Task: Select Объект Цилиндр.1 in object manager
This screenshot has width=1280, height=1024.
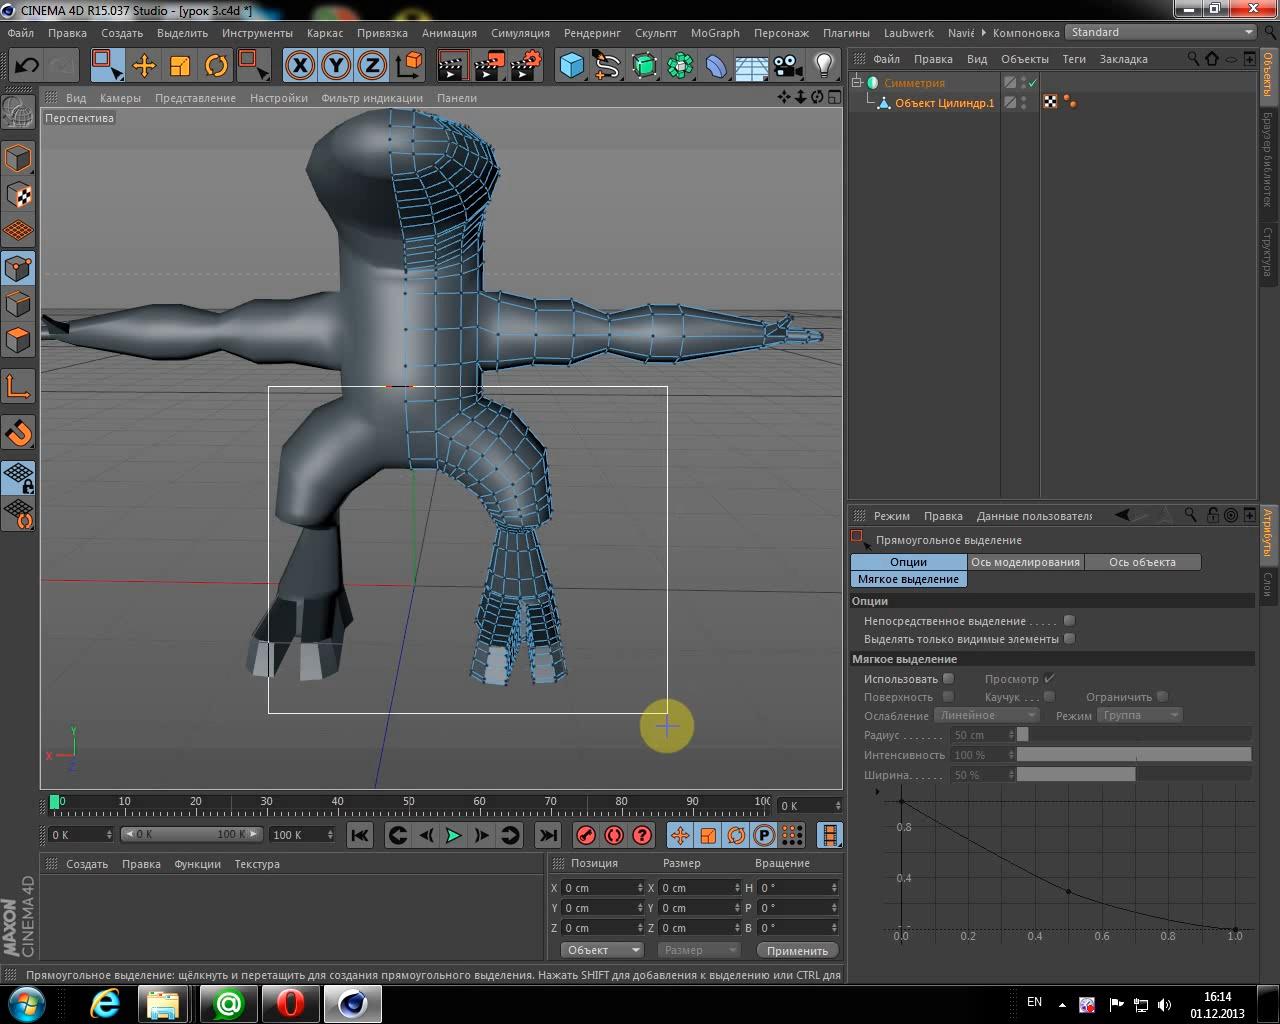Action: click(x=944, y=103)
